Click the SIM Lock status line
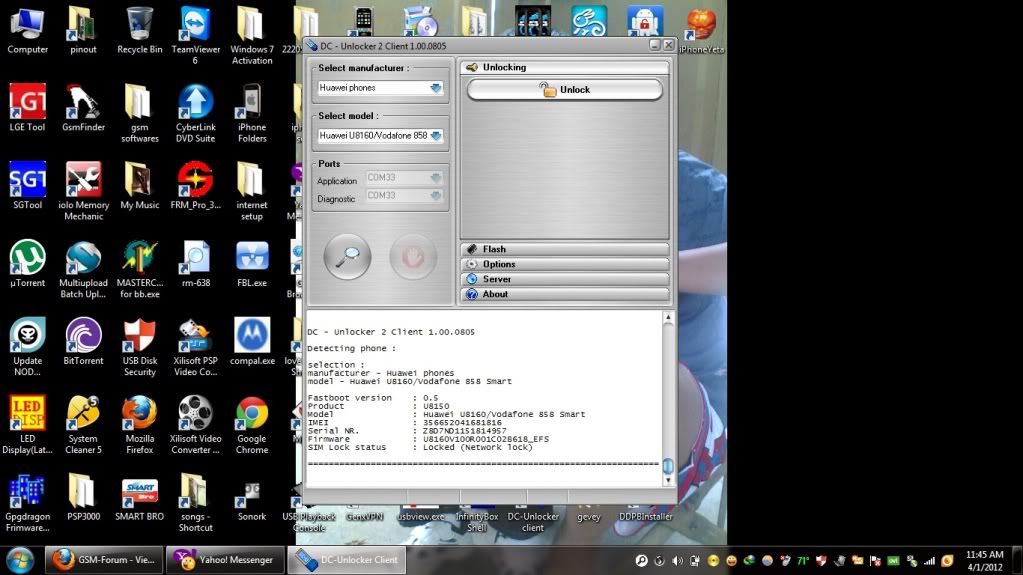Image resolution: width=1023 pixels, height=575 pixels. pos(420,448)
